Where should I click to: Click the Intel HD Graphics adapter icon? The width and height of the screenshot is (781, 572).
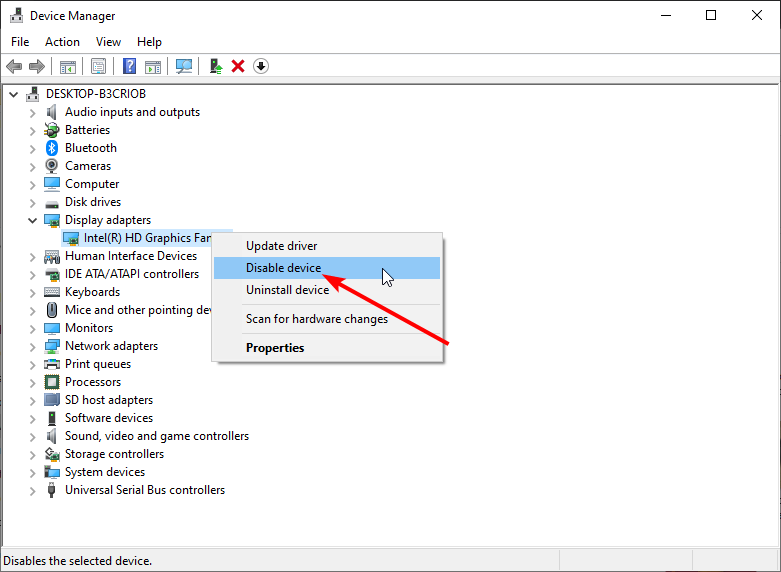pos(71,238)
